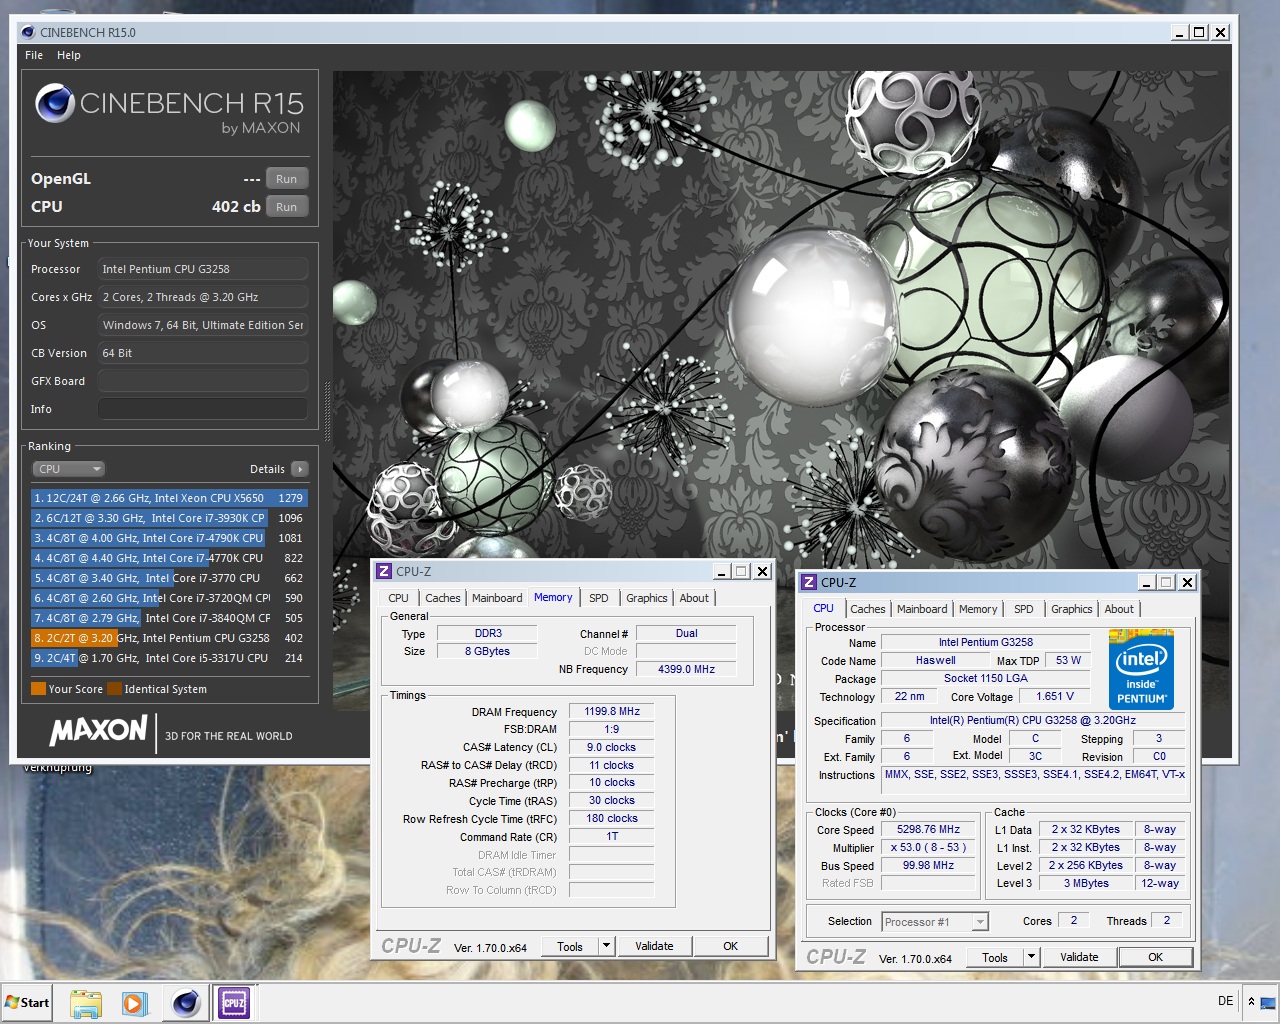
Task: Select ranking row Core i7-4770K
Action: tap(169, 558)
